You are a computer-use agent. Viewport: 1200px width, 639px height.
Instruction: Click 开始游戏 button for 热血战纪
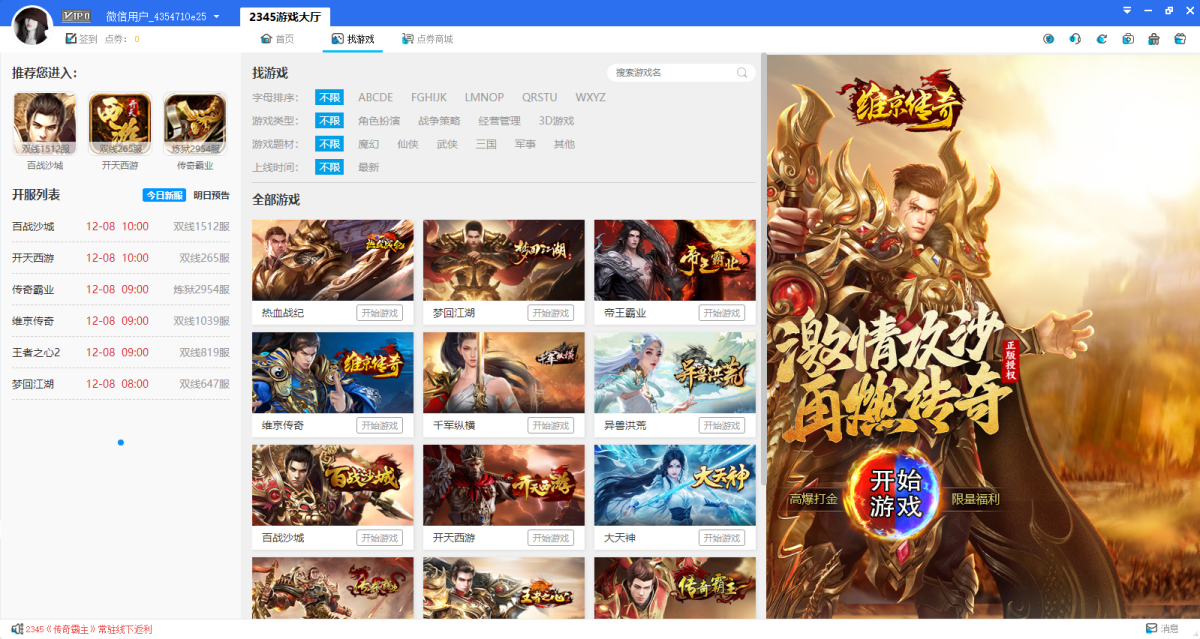(379, 313)
